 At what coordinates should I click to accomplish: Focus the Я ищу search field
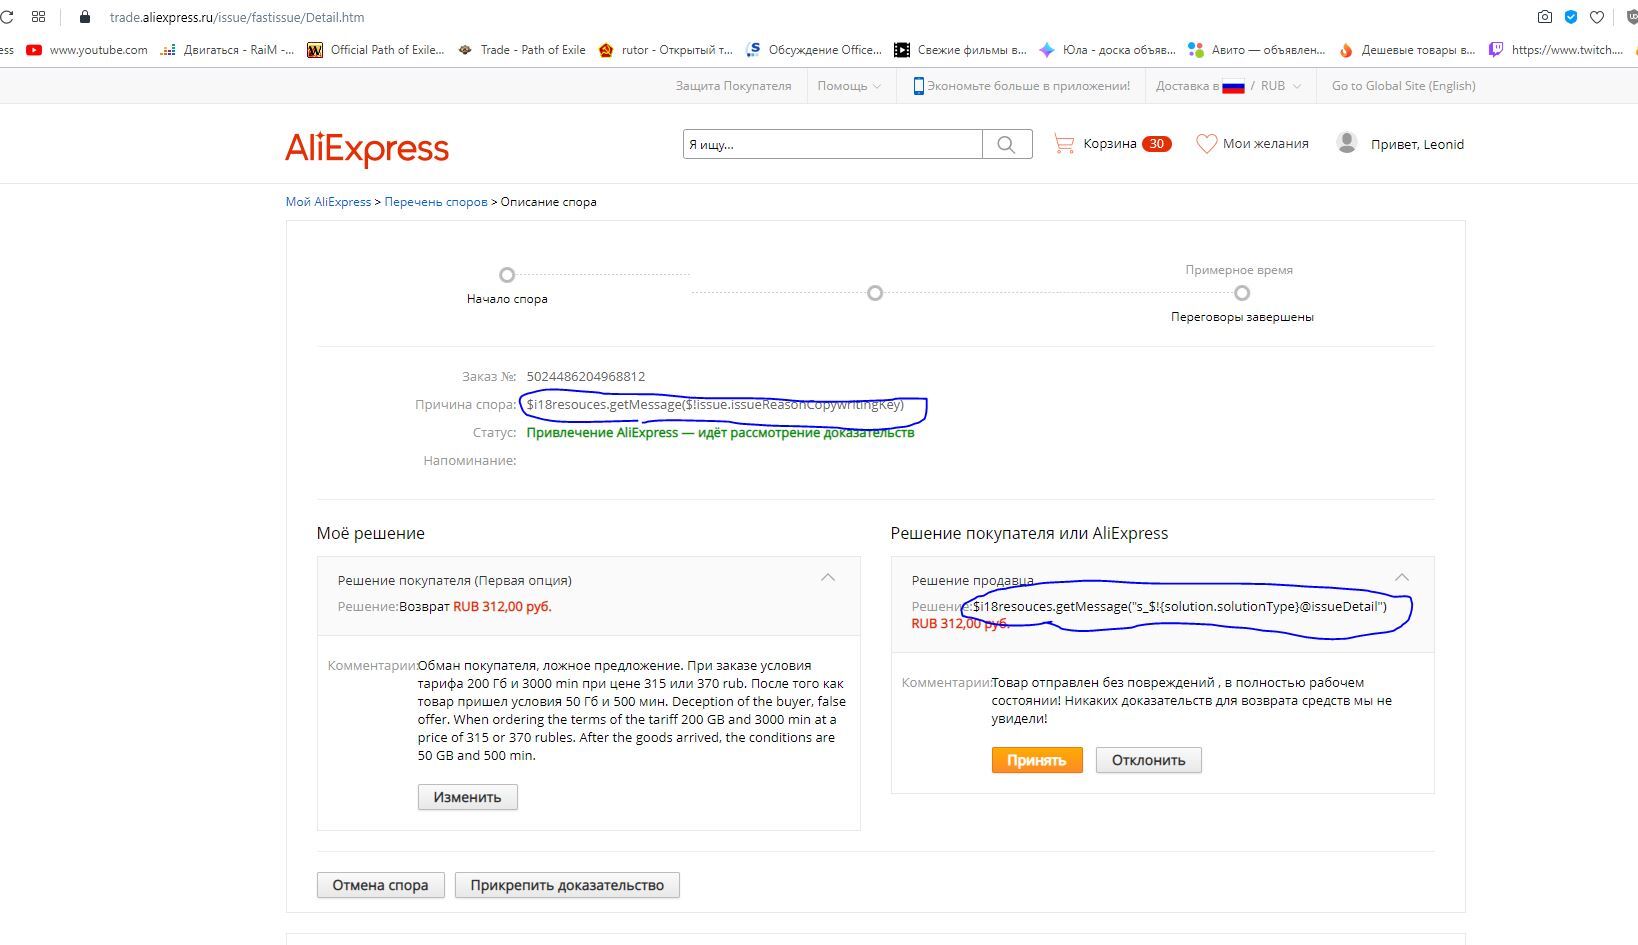pyautogui.click(x=833, y=144)
